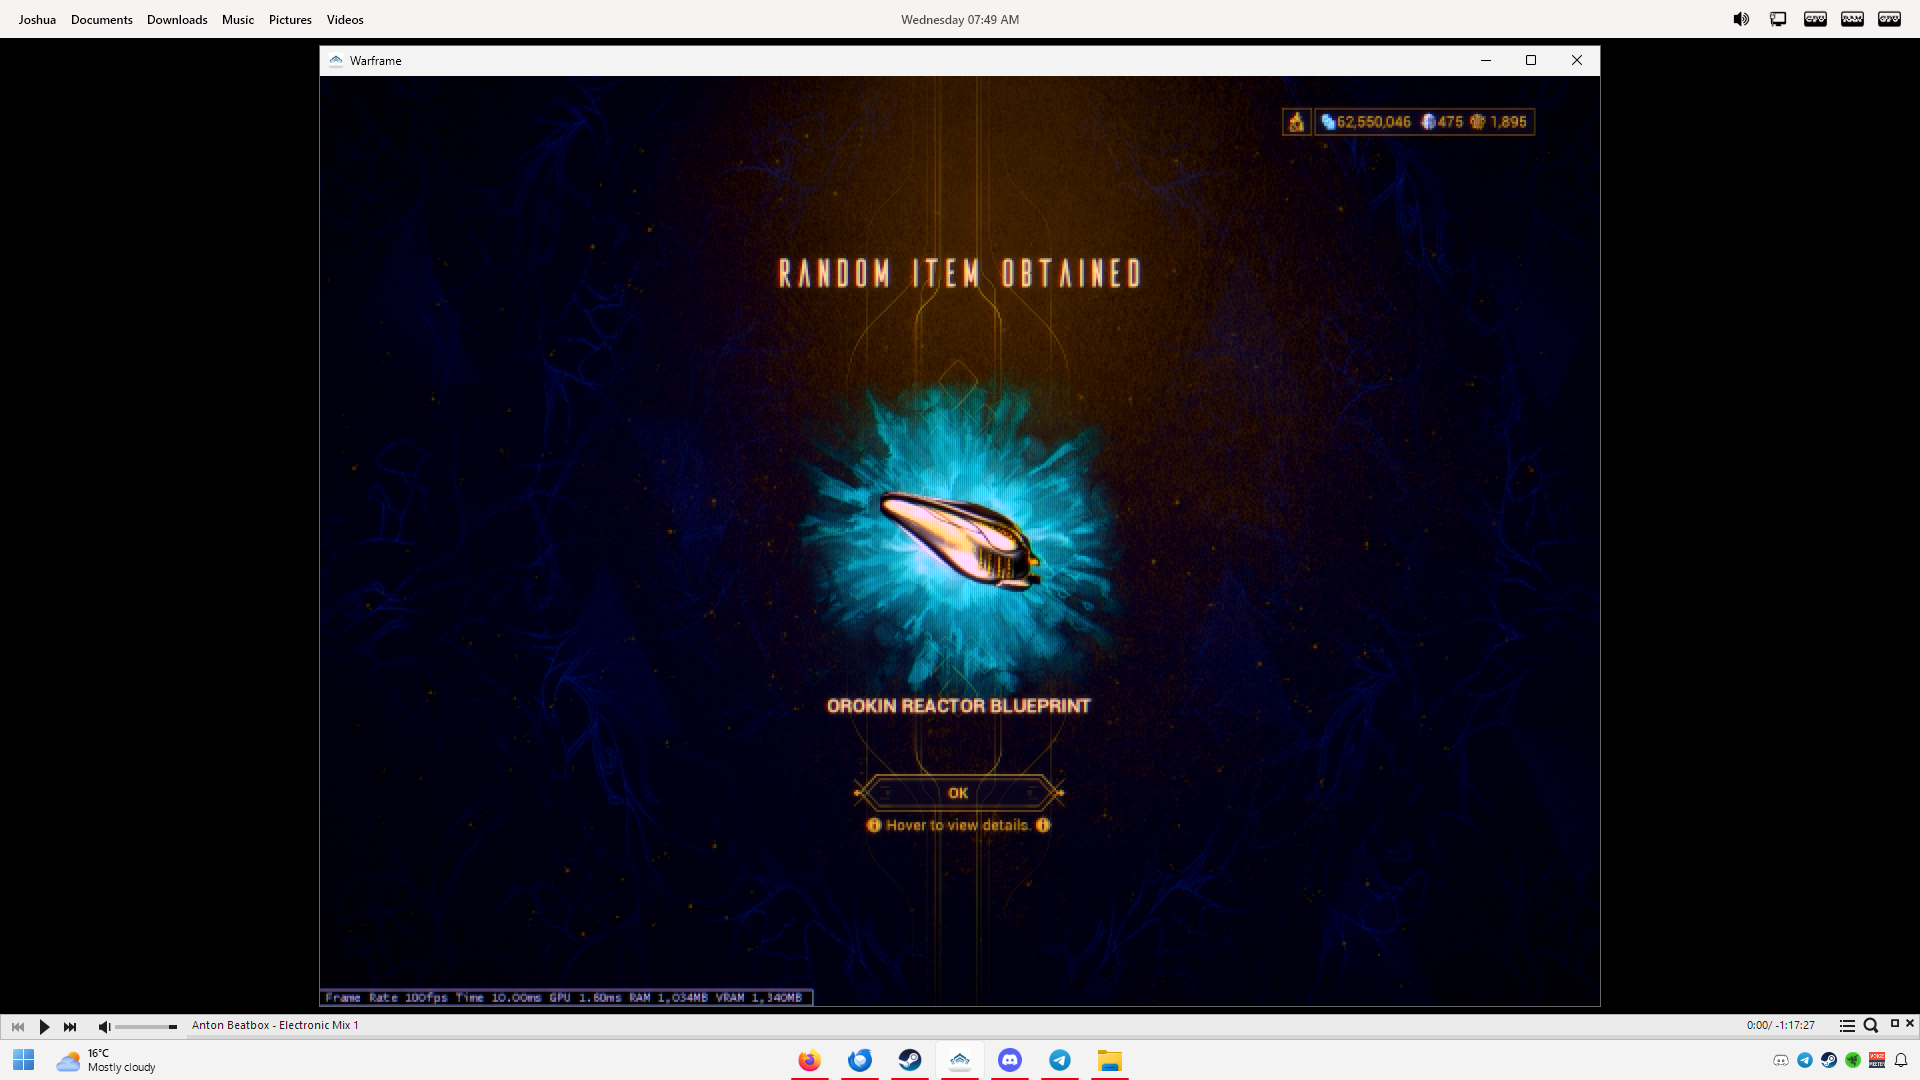Open the notifications bell icon

1901,1060
